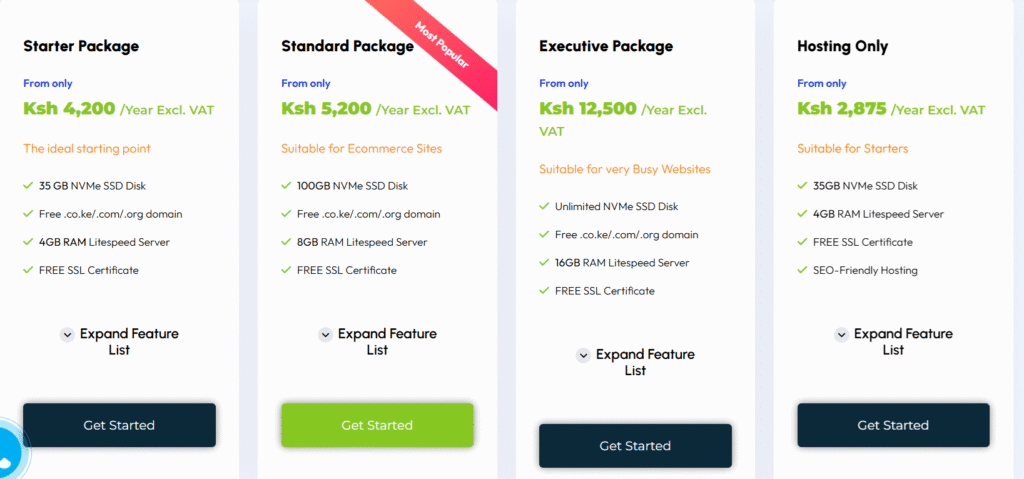Get Started with Hosting Only plan
1024x479 pixels.
point(893,425)
